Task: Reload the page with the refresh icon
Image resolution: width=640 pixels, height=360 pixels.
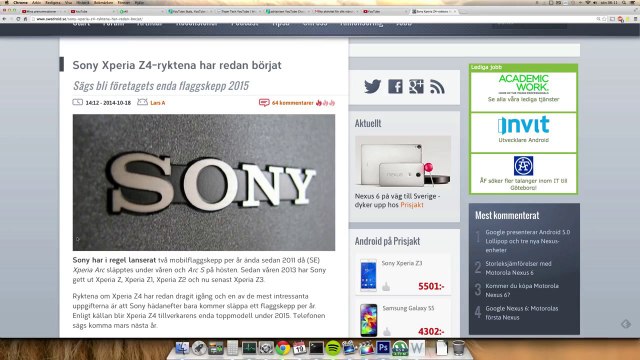Action: (18, 19)
